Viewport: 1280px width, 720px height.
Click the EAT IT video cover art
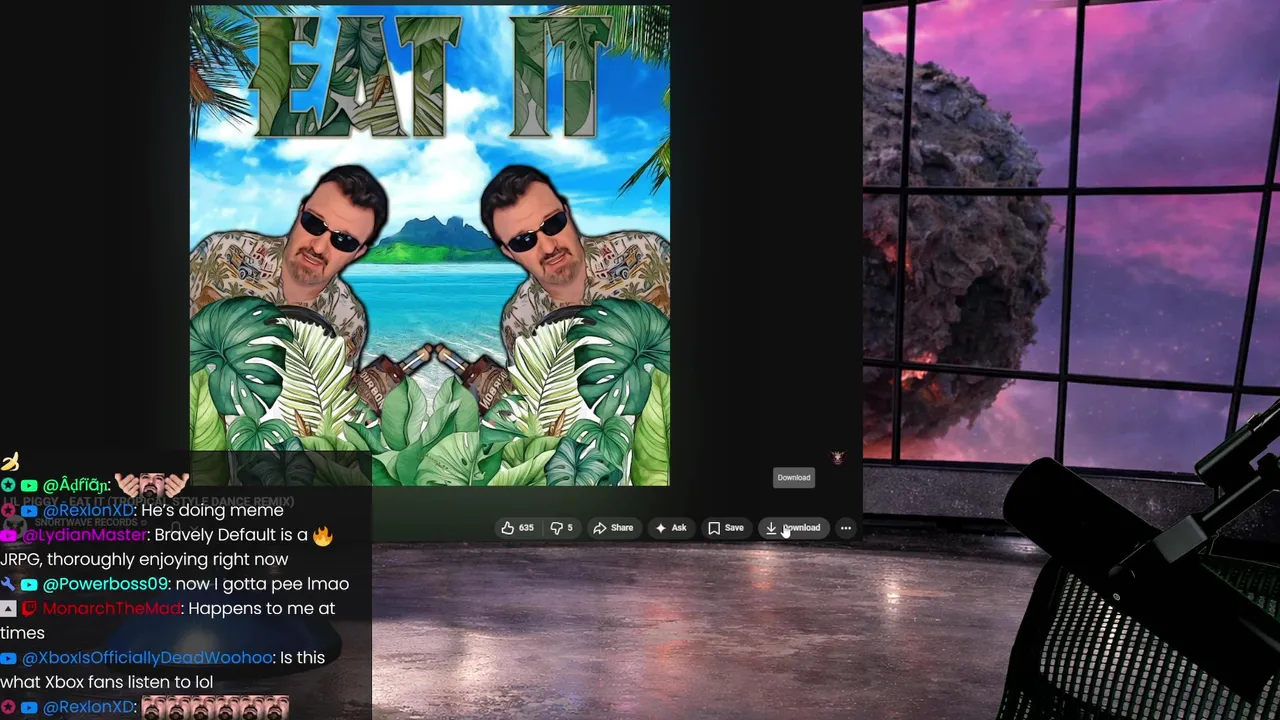pos(430,245)
